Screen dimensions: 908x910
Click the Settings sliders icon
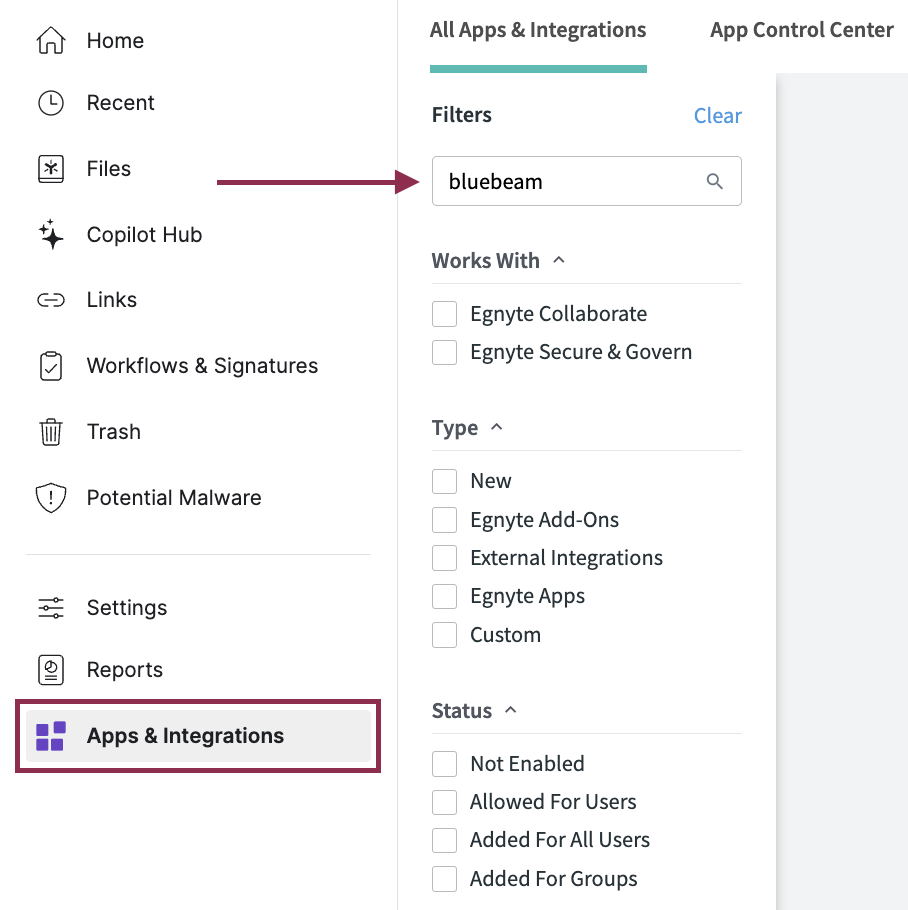[51, 608]
